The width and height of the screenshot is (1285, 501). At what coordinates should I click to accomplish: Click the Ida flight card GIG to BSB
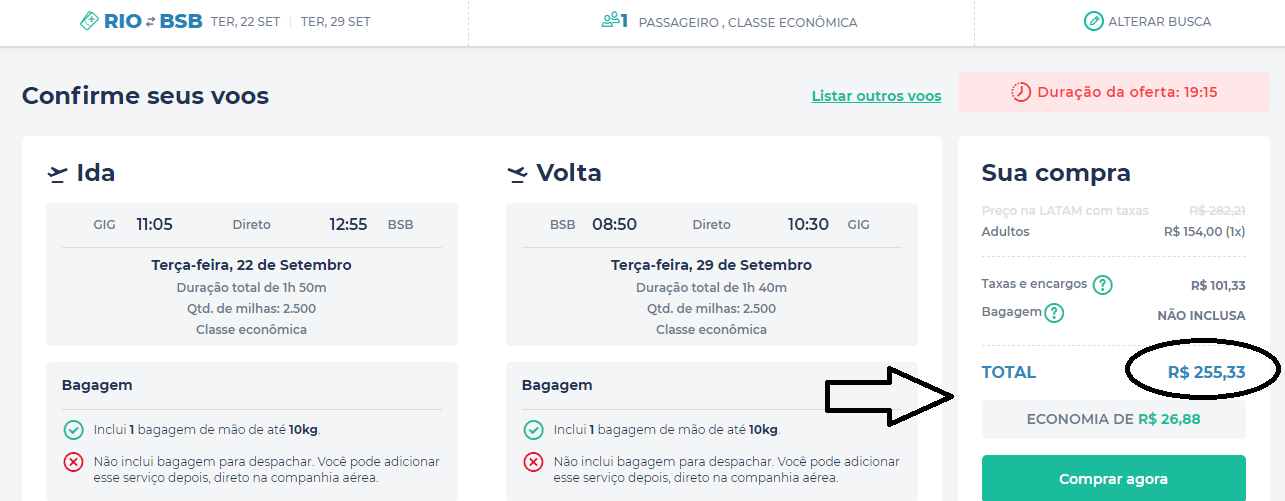coord(252,274)
